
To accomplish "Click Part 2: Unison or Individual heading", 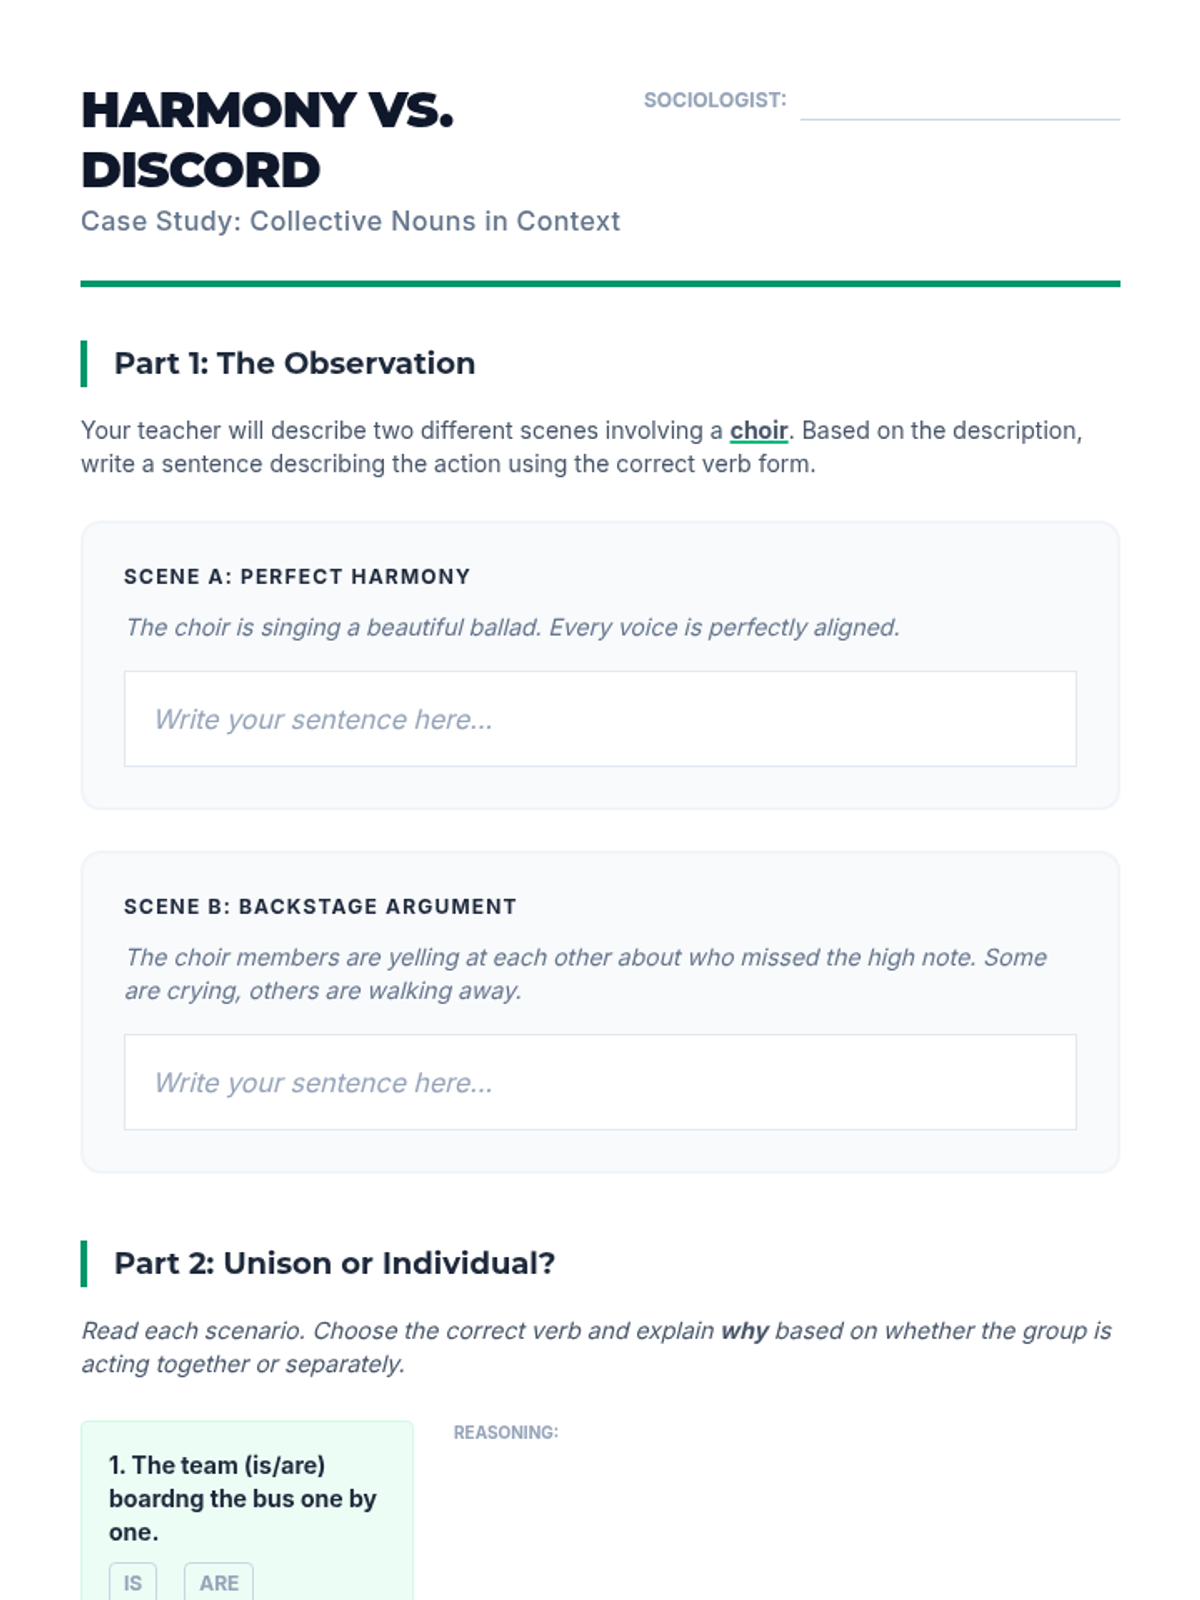I will [334, 1263].
